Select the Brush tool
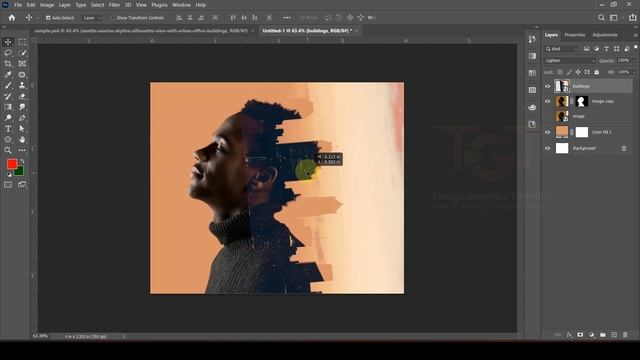 coord(8,85)
